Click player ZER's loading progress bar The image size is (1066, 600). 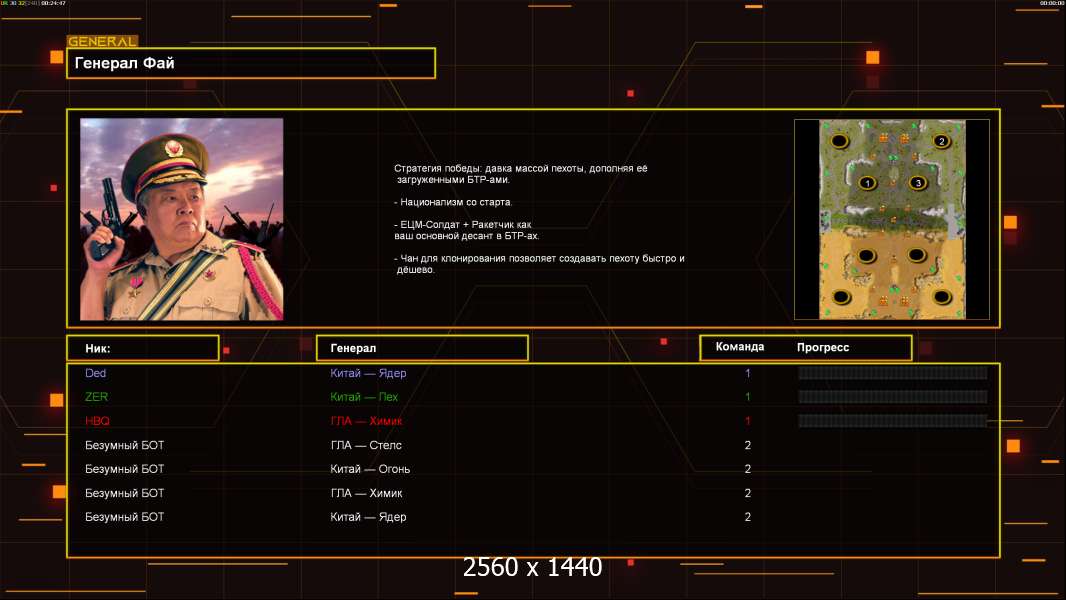[x=892, y=397]
